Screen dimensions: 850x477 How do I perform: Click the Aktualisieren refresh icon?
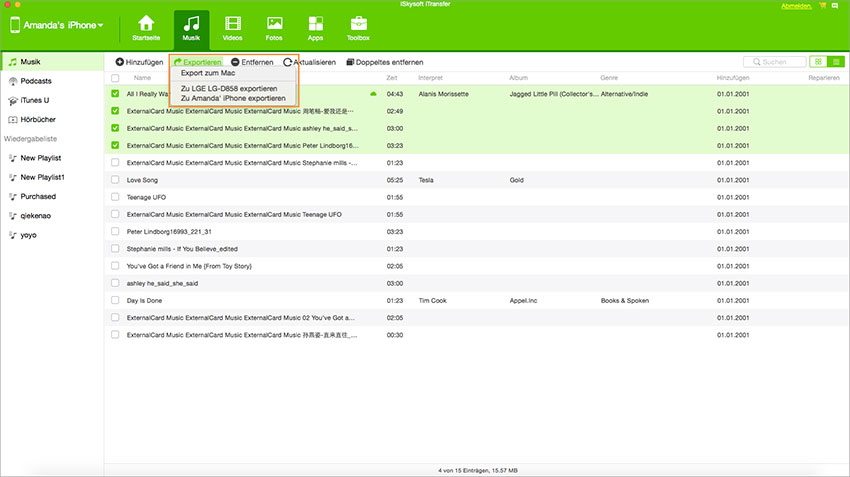[287, 62]
